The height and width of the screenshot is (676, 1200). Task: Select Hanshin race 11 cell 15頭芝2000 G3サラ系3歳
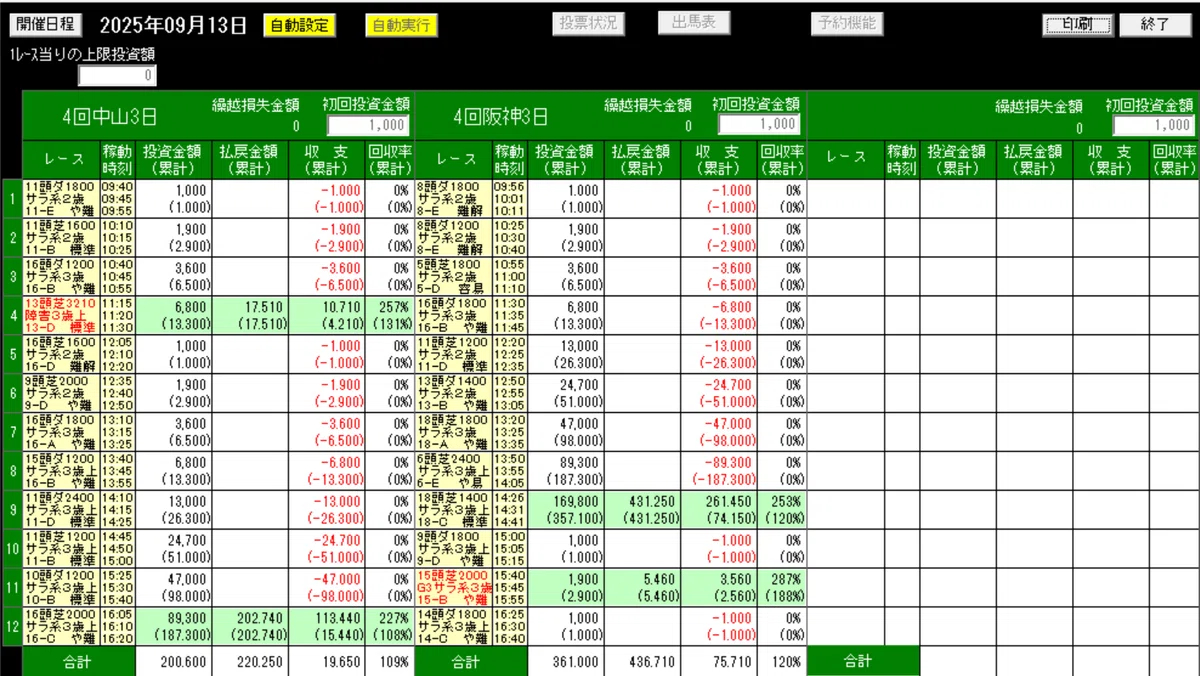pos(453,588)
